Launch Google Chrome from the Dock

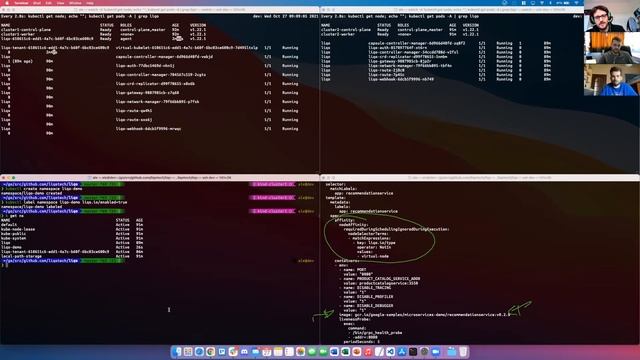click(x=210, y=351)
